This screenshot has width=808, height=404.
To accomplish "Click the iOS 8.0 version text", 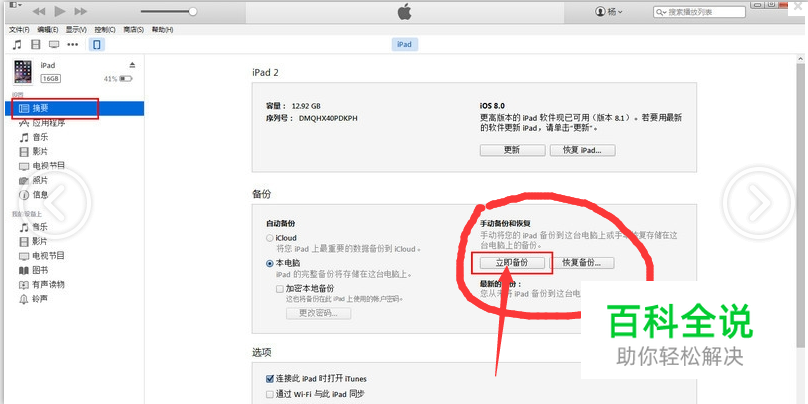I will 492,105.
